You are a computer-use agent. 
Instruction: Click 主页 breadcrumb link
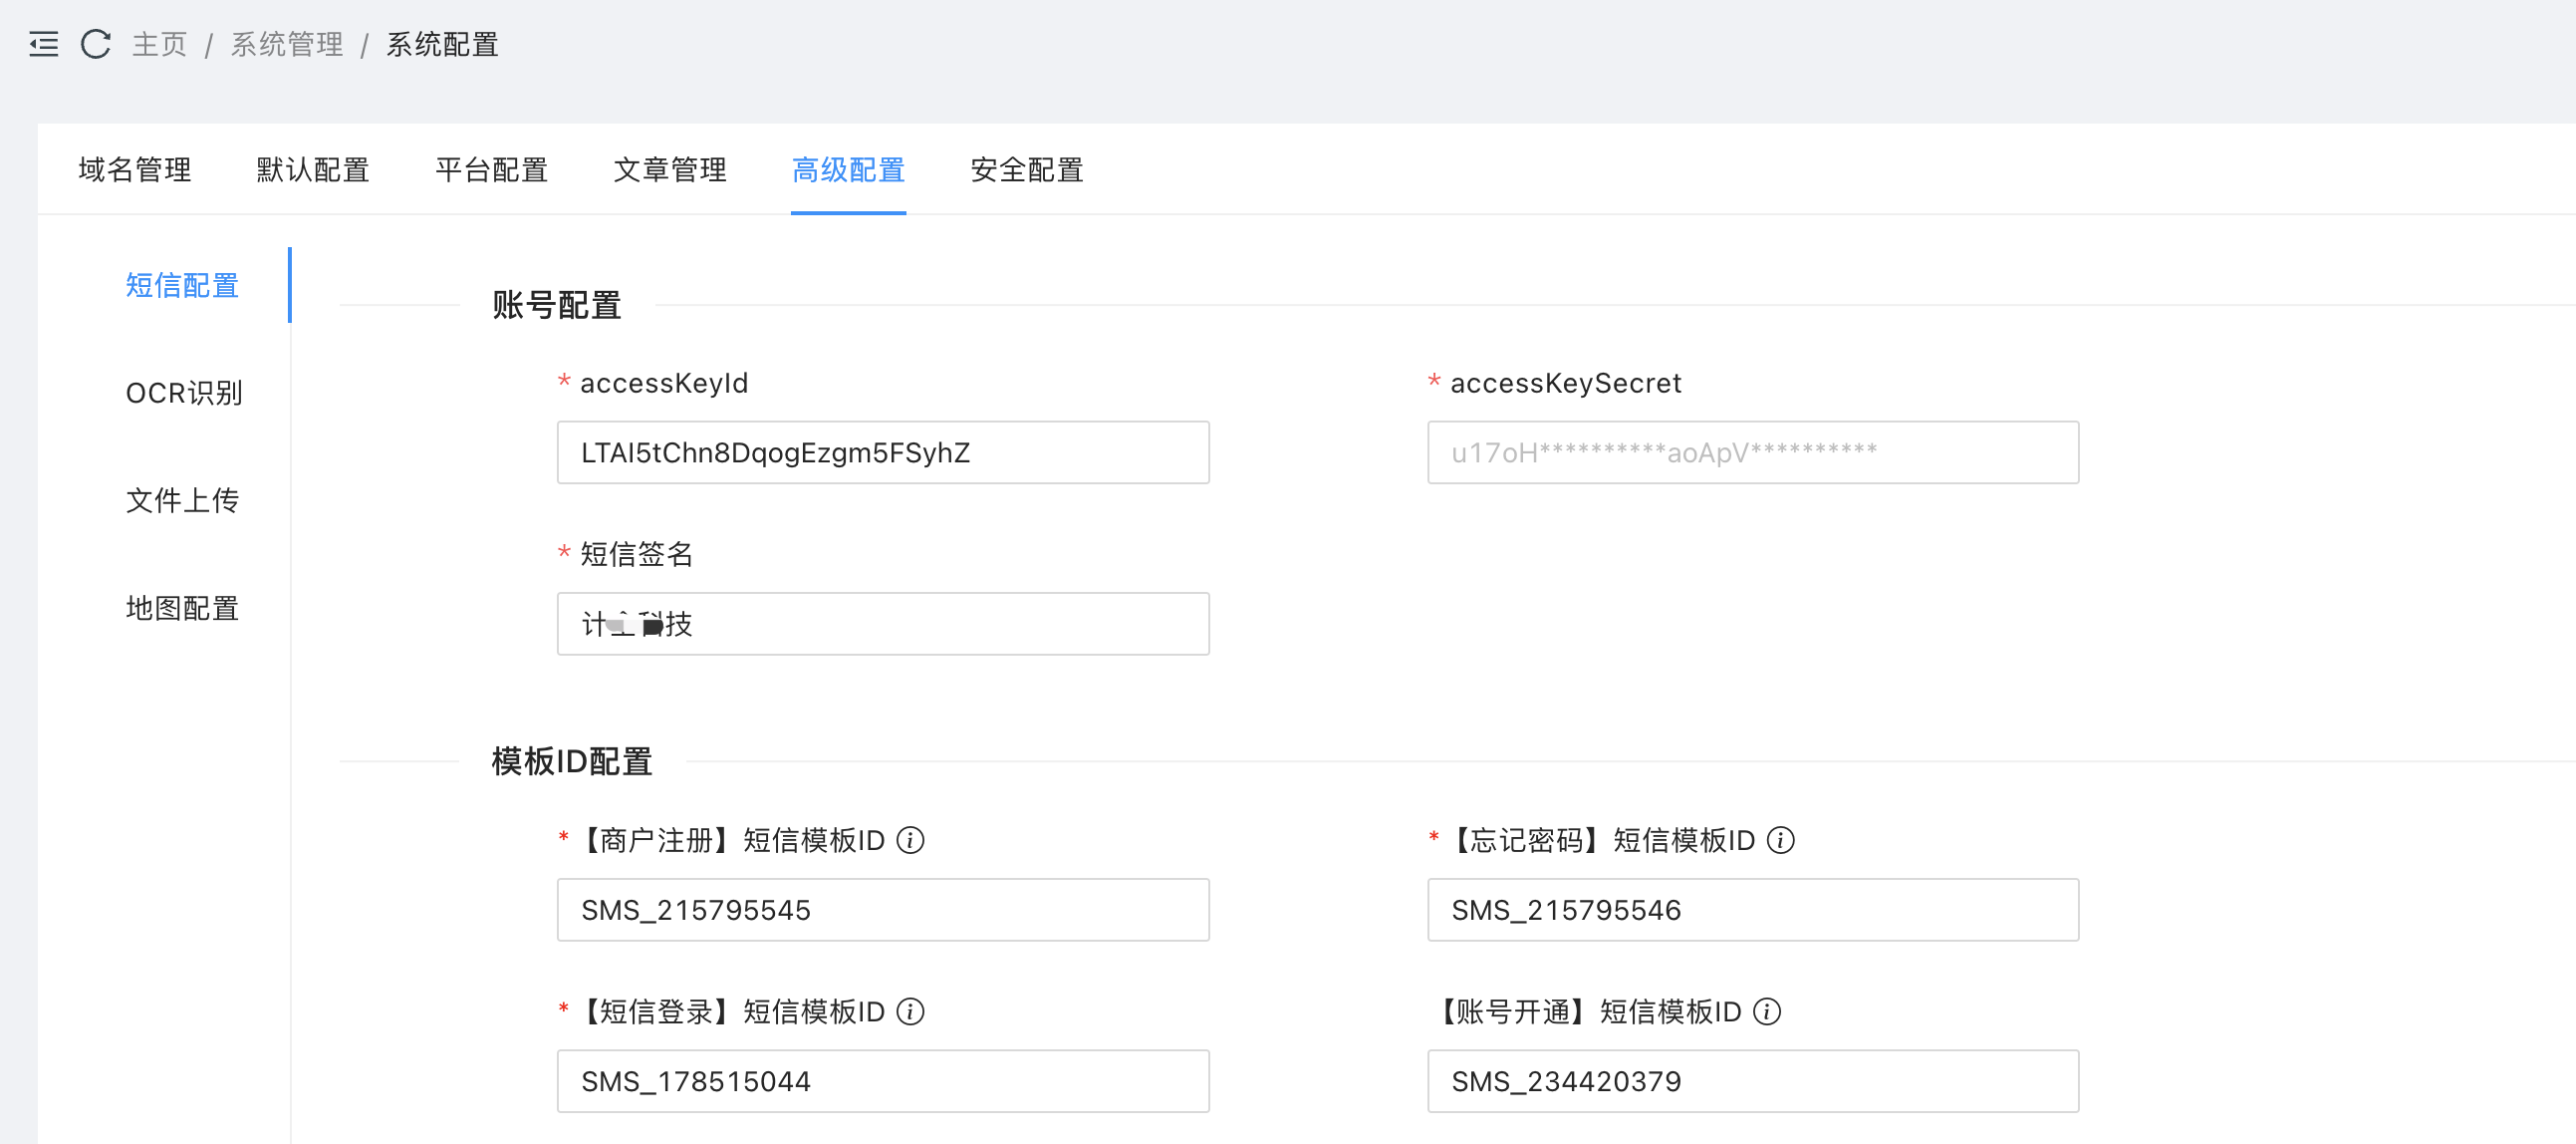(160, 44)
